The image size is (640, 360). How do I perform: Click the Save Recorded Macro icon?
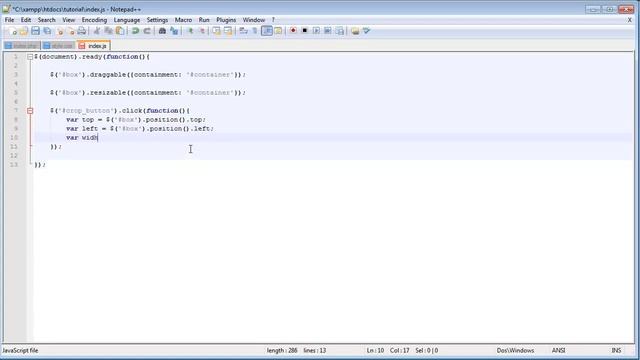[339, 31]
